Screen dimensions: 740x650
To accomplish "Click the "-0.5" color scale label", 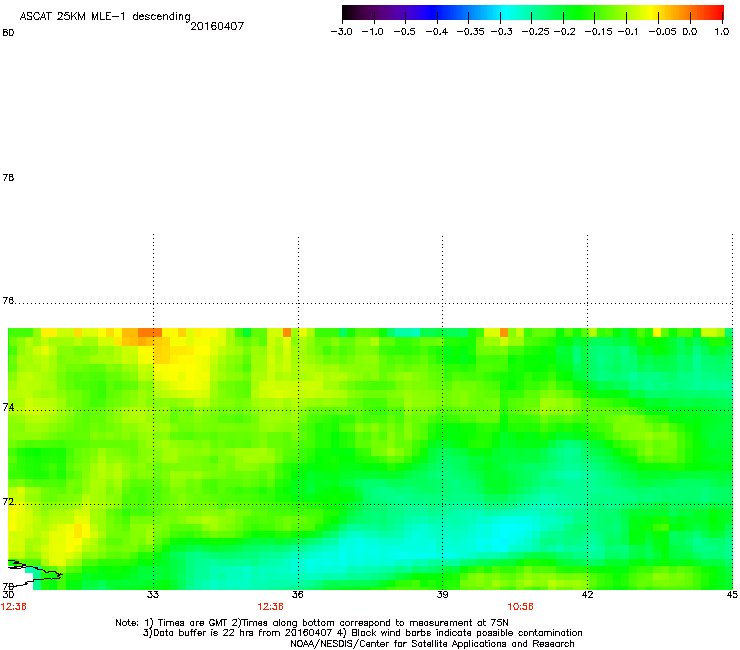I will tap(404, 32).
